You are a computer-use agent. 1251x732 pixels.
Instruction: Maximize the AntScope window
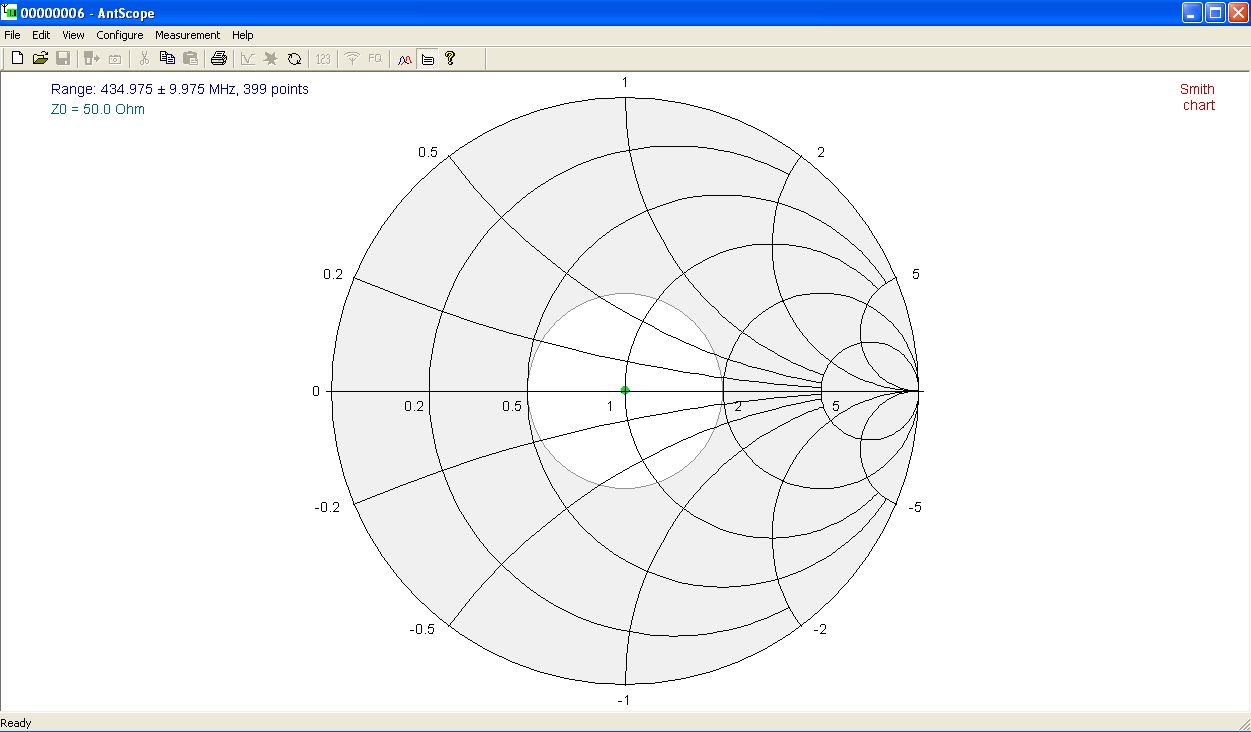(x=1215, y=12)
